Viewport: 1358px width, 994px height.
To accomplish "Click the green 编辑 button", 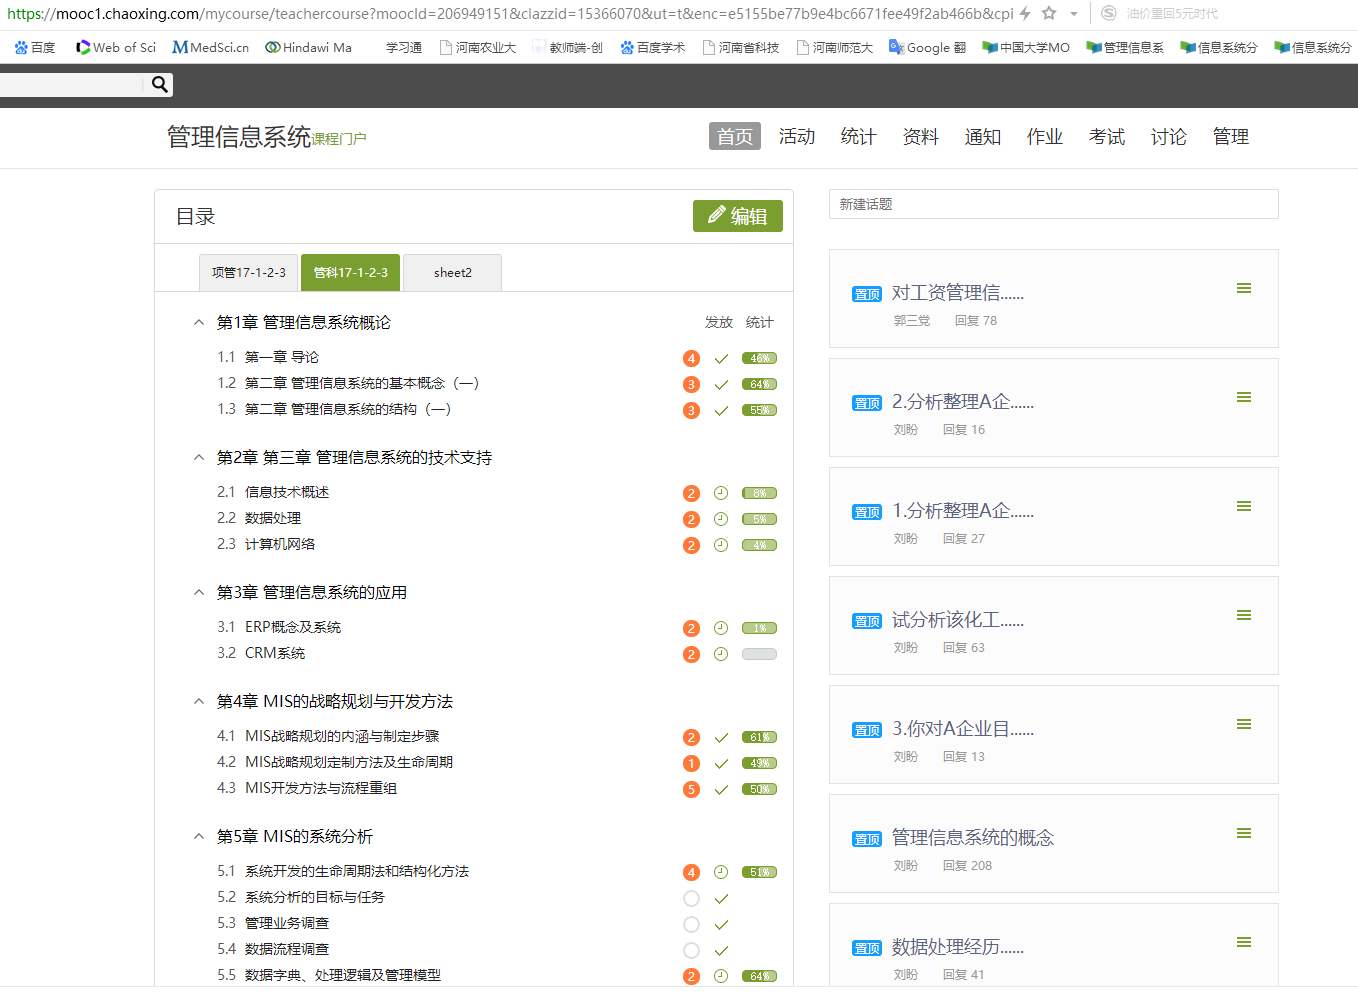I will (738, 216).
